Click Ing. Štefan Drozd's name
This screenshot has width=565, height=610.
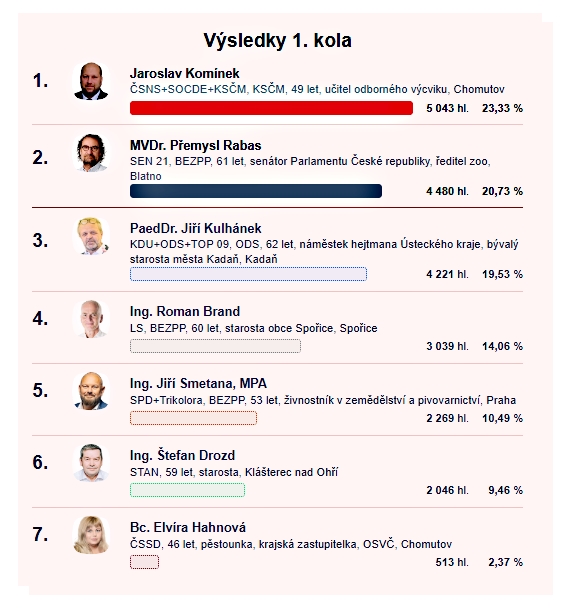click(182, 455)
